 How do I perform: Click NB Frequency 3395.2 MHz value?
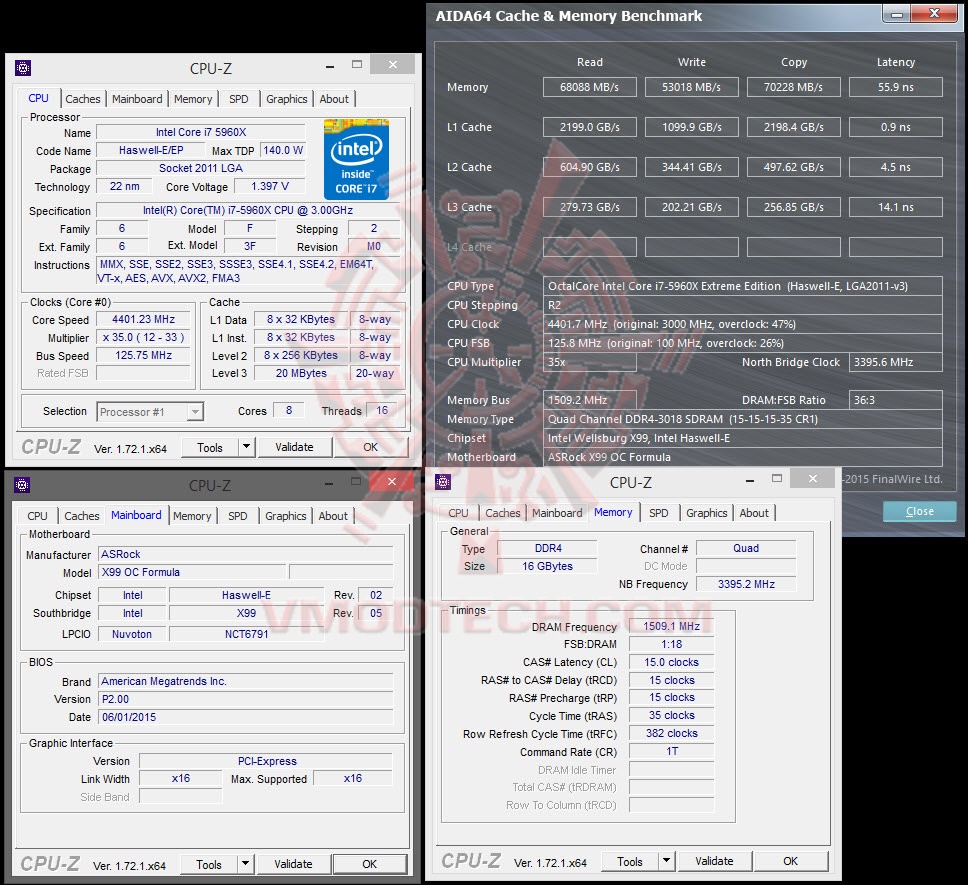click(x=746, y=584)
